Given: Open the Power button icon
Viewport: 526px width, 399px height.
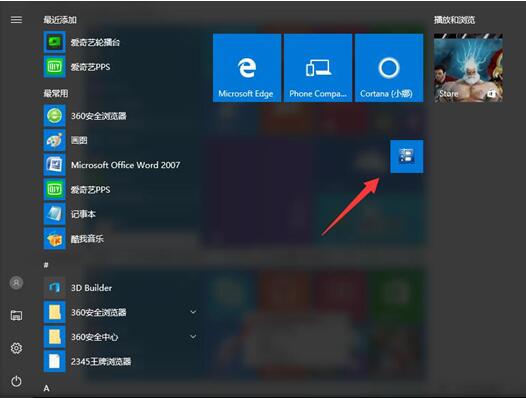Looking at the screenshot, I should [16, 381].
